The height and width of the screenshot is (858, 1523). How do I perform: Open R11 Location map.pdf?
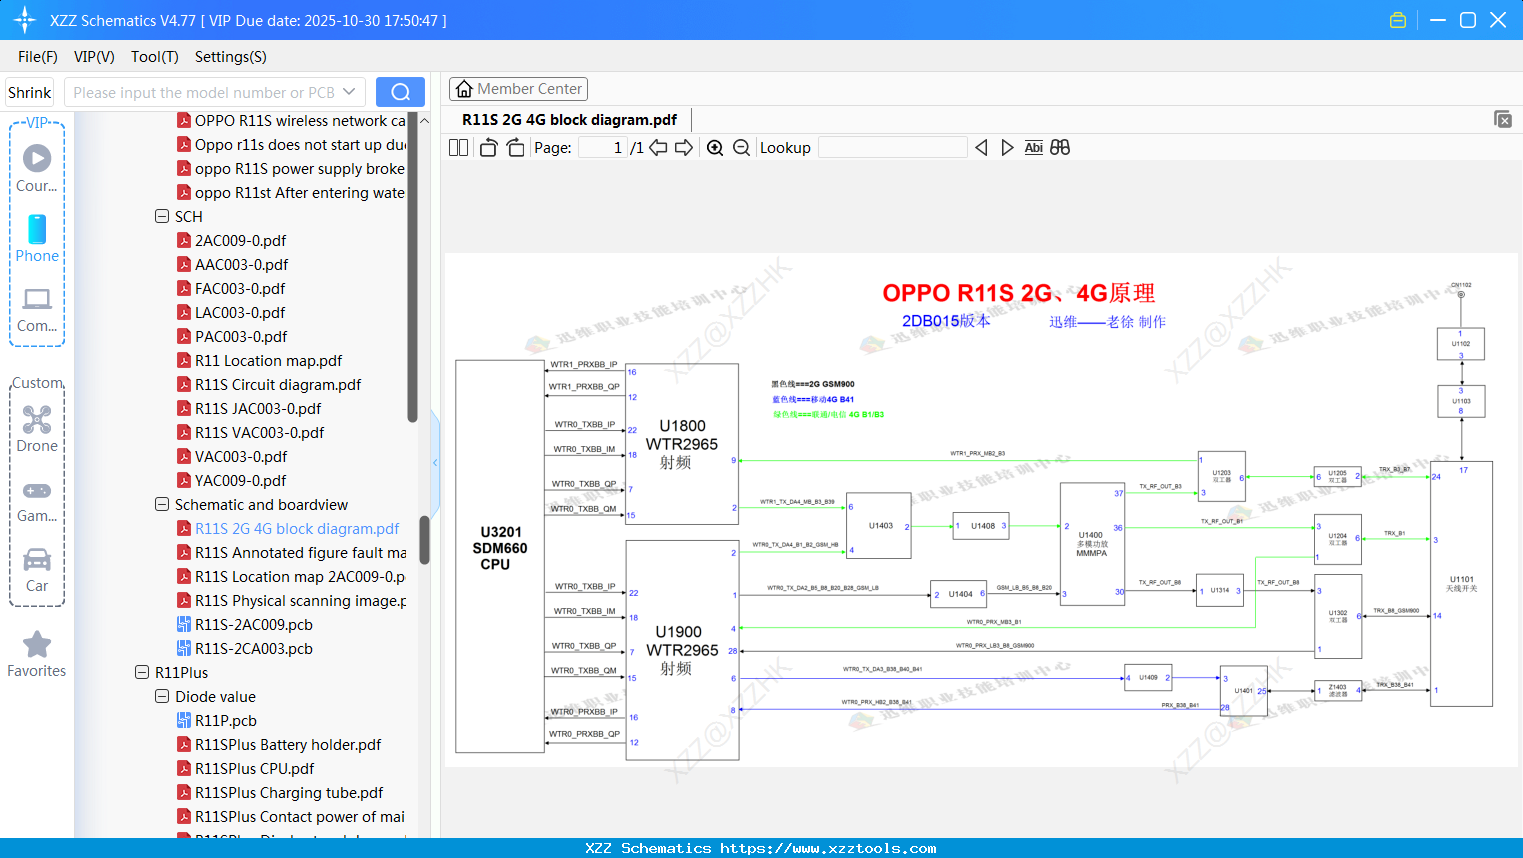[x=268, y=361]
